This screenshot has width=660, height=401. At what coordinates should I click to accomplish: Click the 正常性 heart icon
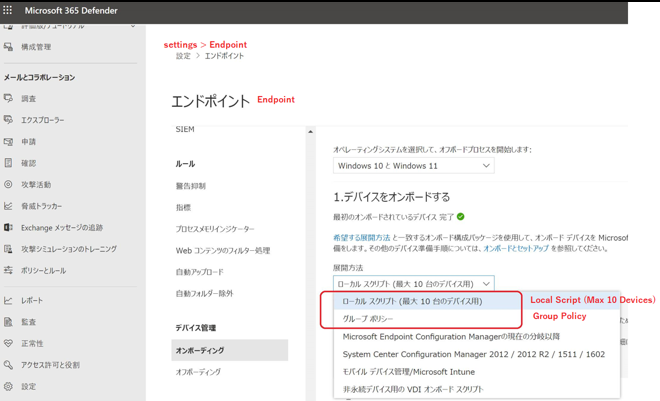point(8,343)
